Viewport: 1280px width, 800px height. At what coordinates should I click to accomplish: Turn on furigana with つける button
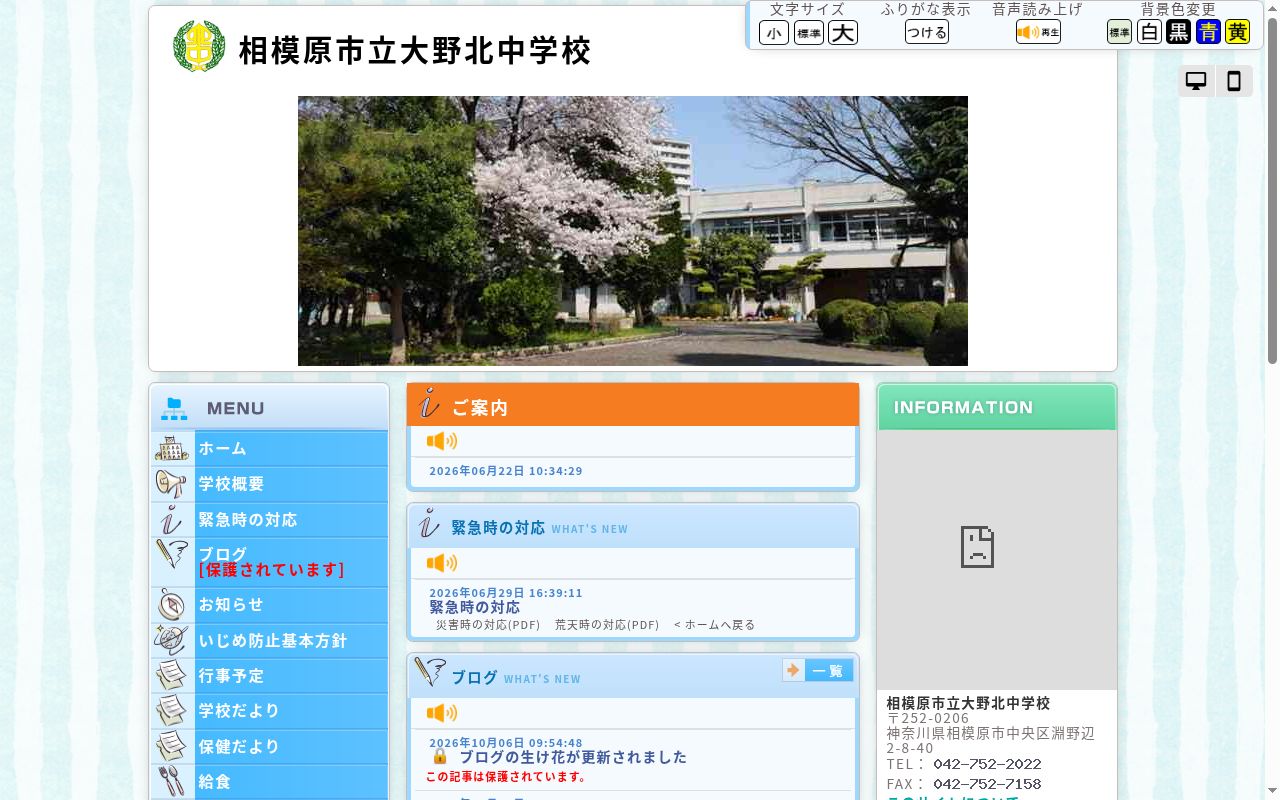pos(927,32)
